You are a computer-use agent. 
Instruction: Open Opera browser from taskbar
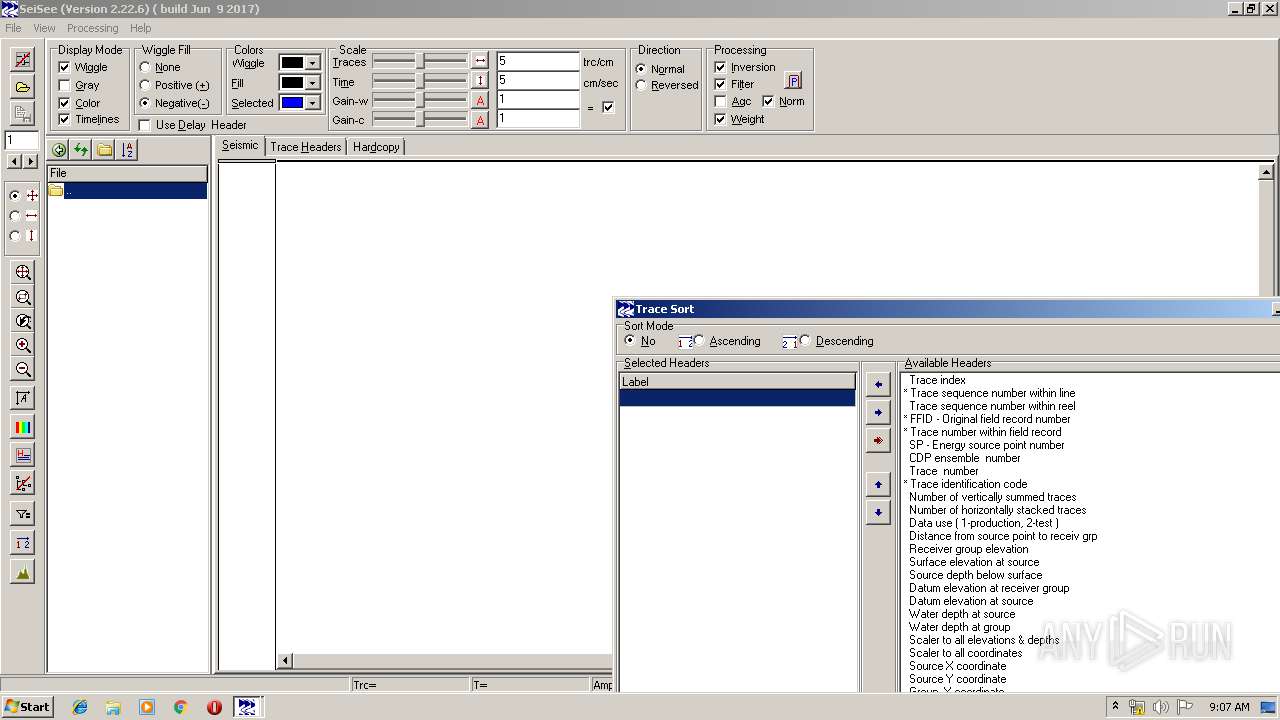point(214,707)
